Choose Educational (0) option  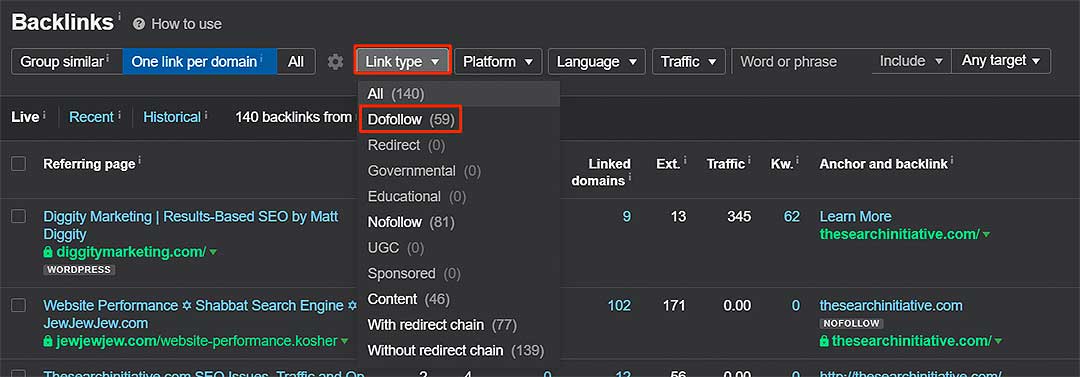pos(459,196)
